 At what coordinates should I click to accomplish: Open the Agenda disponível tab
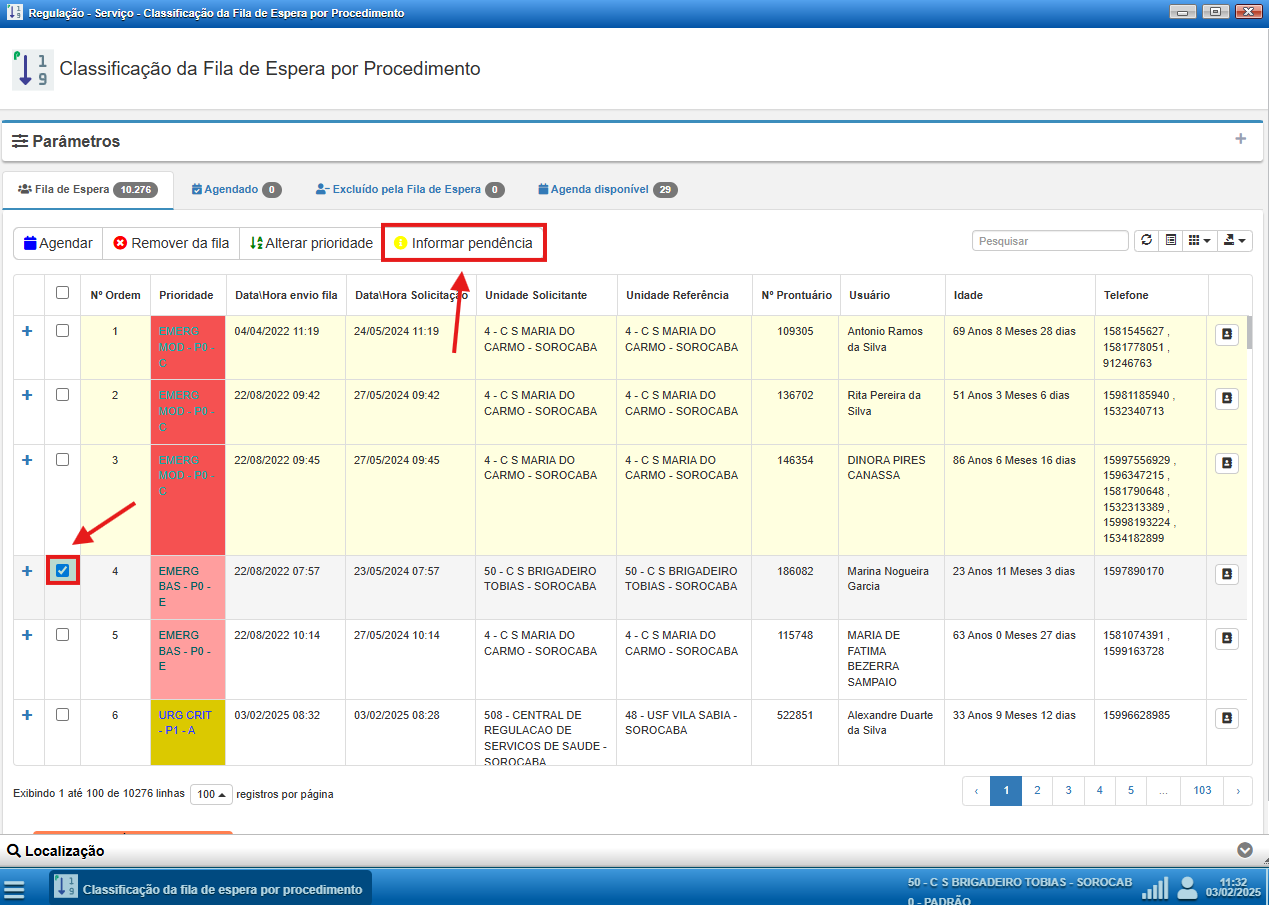(x=607, y=189)
